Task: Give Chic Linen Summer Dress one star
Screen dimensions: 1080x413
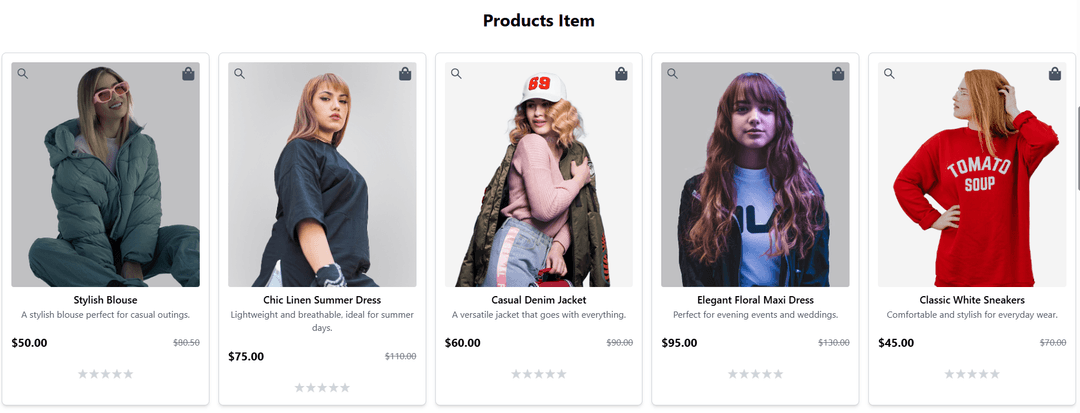Action: click(300, 388)
